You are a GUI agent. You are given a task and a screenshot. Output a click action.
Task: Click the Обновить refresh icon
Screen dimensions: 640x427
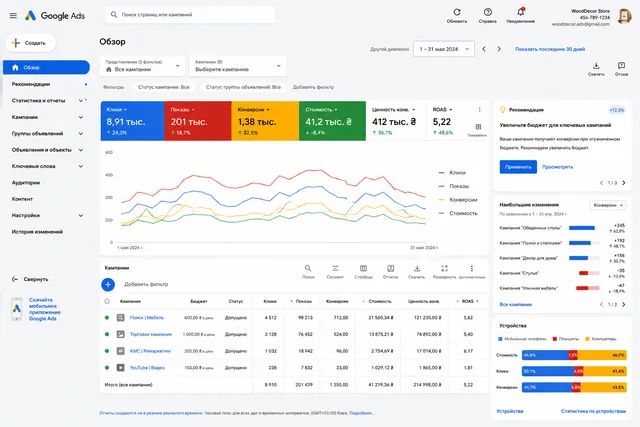(457, 12)
